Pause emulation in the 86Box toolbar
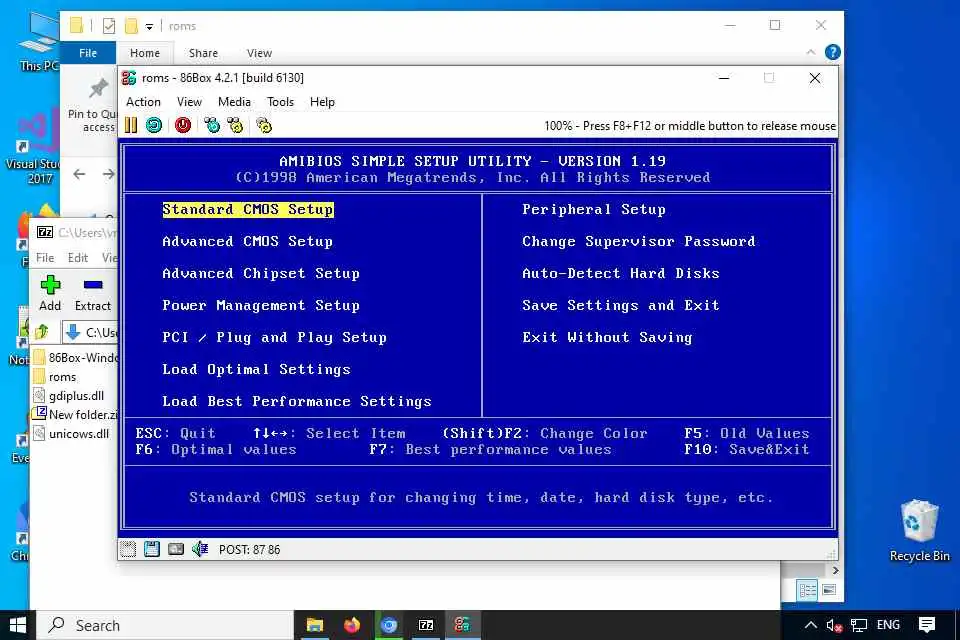 pos(130,126)
